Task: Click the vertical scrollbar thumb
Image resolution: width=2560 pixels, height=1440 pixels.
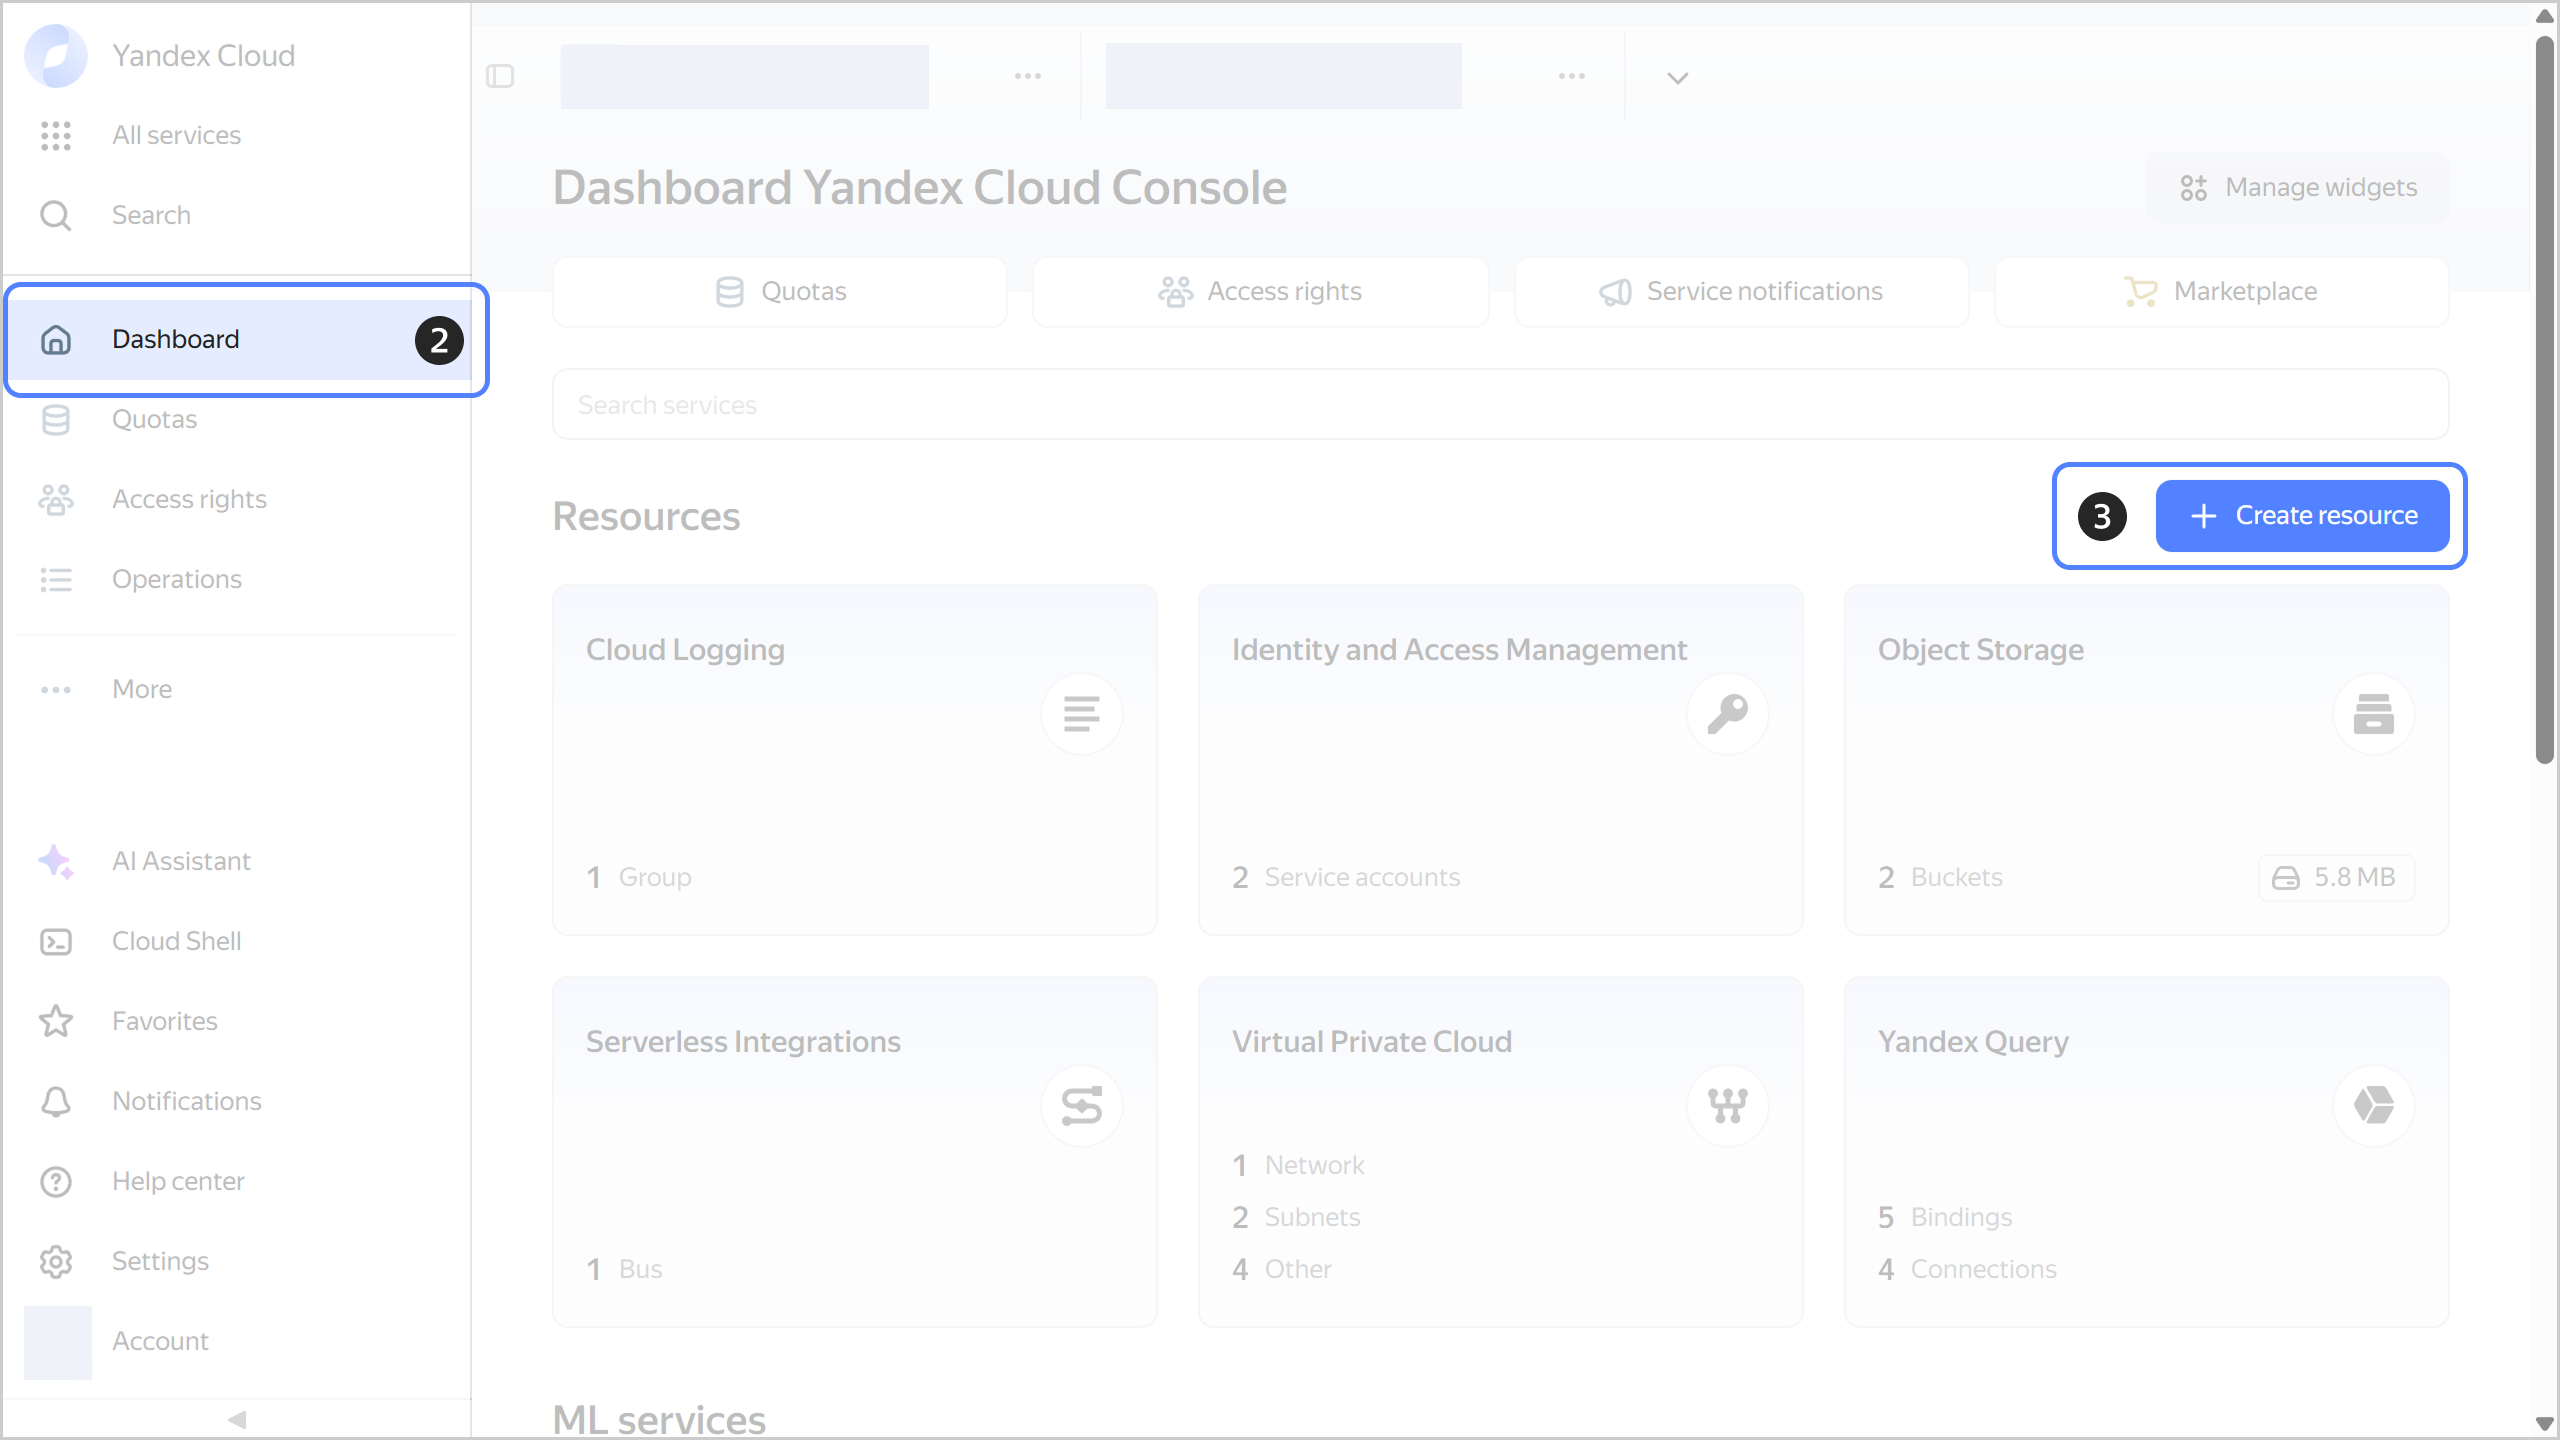Action: point(2544,400)
